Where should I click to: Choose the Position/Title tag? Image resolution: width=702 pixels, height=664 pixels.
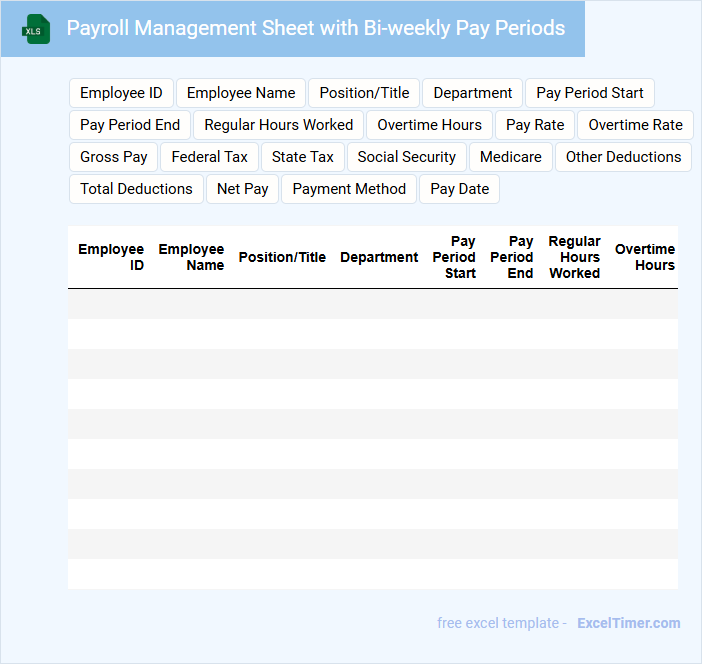pos(364,93)
